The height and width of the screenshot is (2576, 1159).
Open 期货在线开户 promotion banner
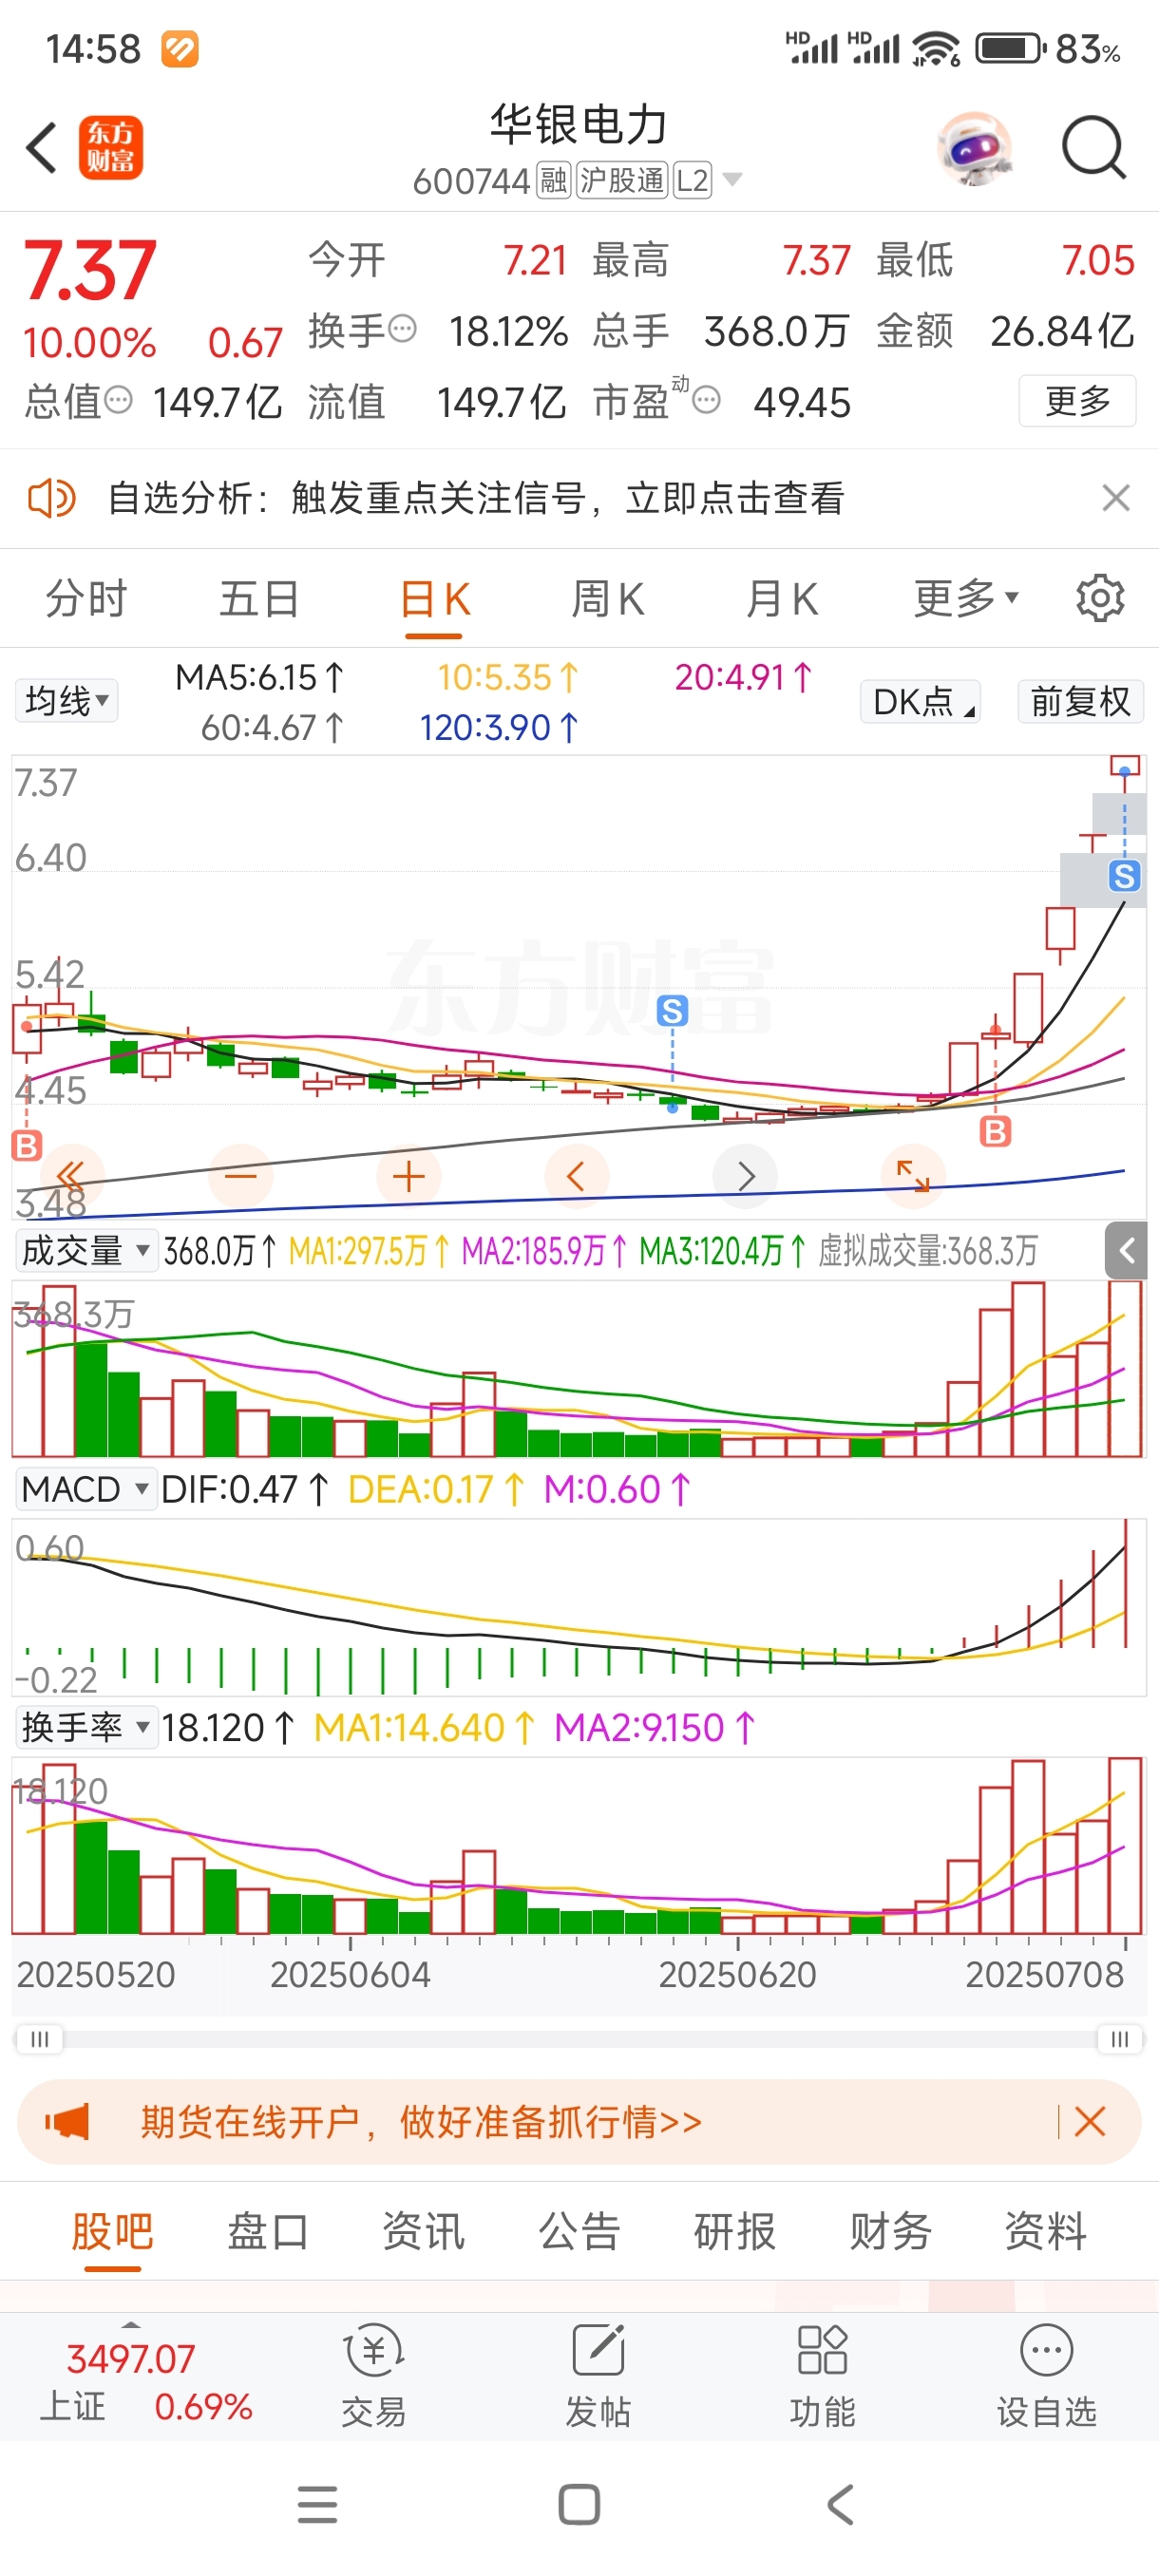[580, 2121]
